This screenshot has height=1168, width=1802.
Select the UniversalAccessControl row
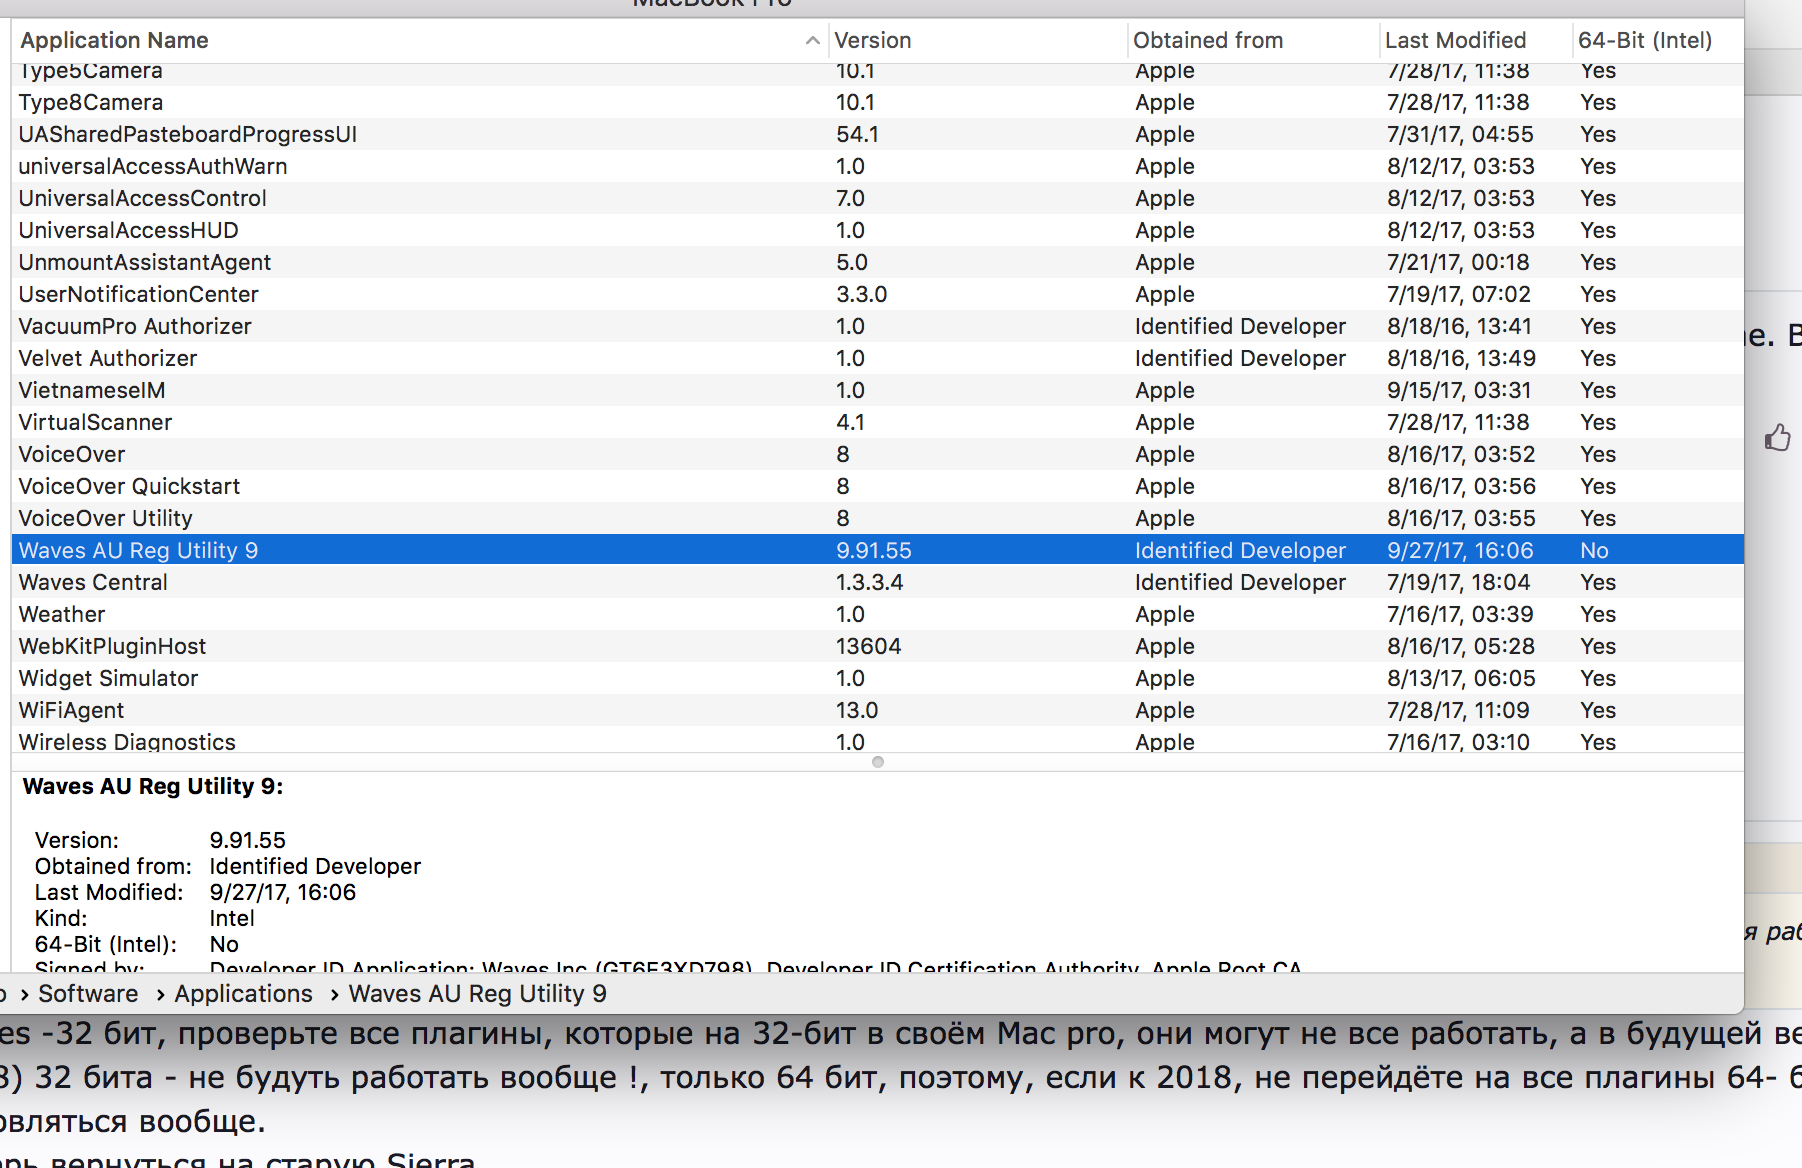(x=877, y=198)
